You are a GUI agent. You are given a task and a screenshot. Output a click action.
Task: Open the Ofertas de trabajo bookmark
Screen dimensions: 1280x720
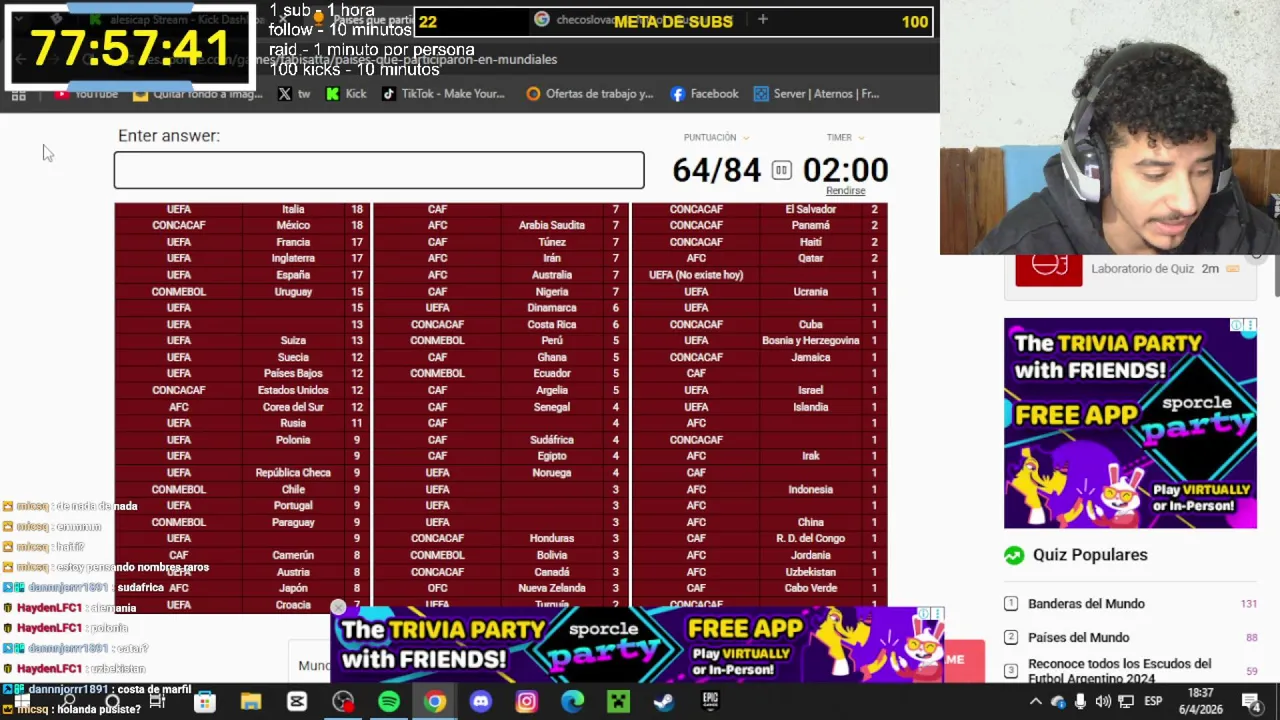coord(589,94)
